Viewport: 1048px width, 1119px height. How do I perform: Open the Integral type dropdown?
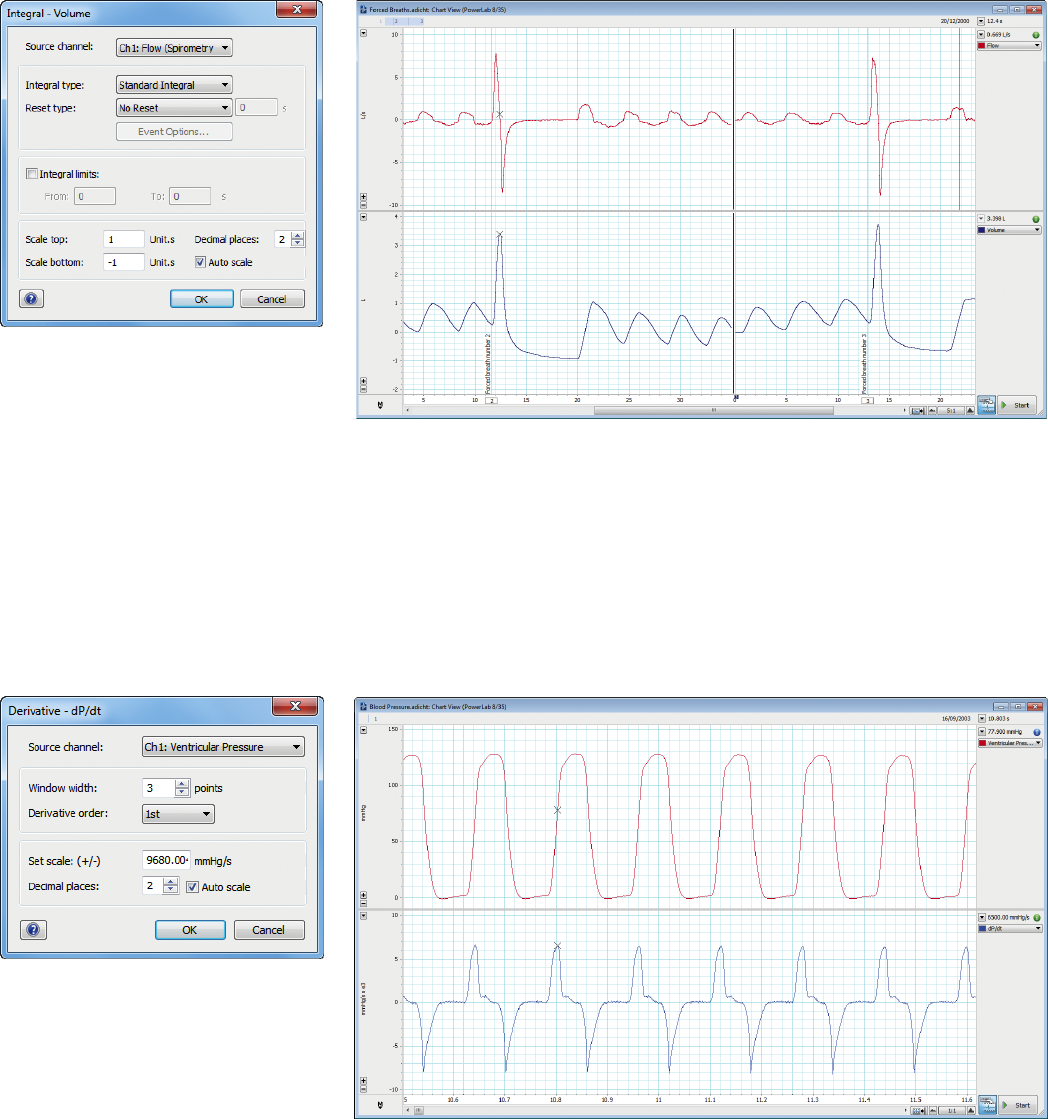tap(174, 84)
